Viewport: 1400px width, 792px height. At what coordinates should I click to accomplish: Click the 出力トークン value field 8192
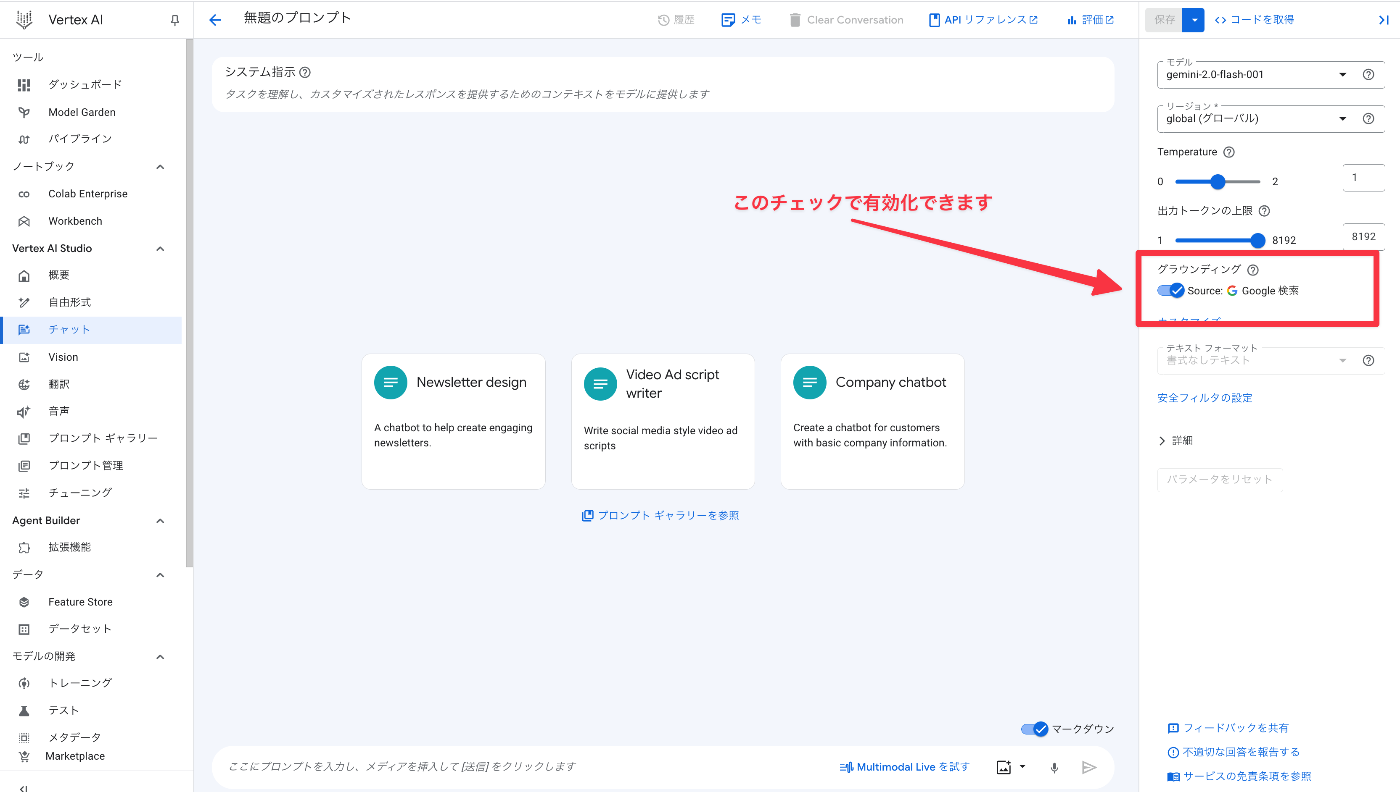tap(1364, 237)
